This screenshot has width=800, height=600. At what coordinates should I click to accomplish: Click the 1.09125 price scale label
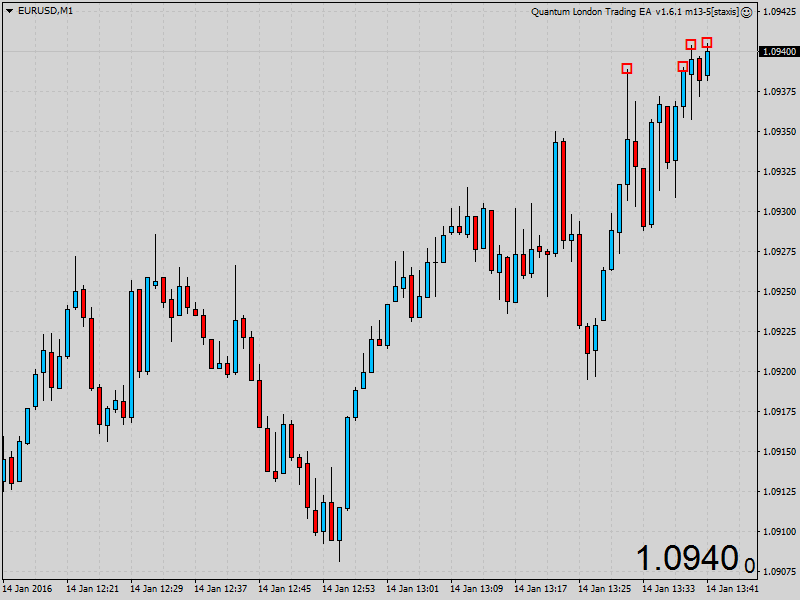(x=780, y=492)
